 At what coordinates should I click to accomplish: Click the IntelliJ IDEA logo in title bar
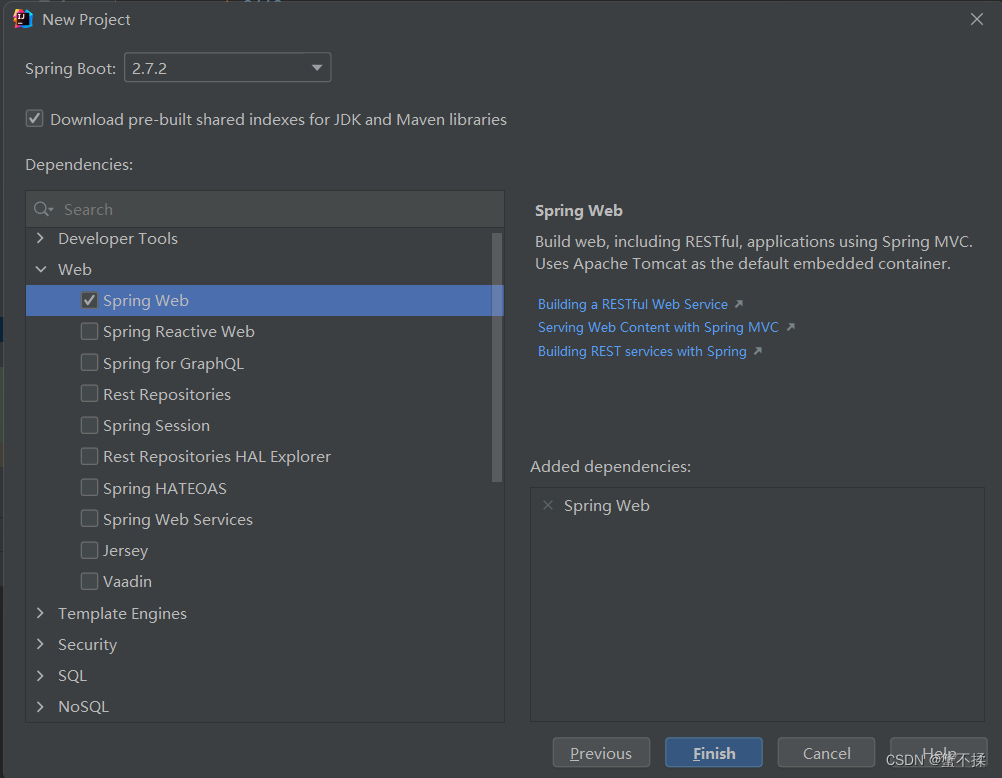tap(22, 18)
